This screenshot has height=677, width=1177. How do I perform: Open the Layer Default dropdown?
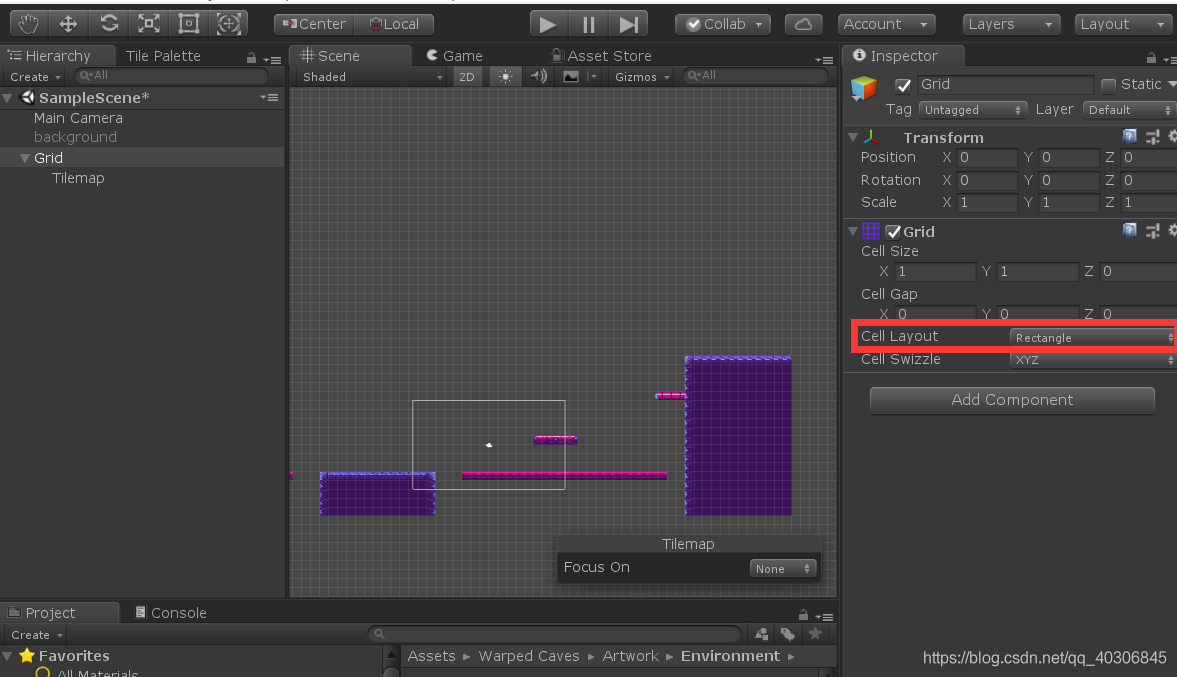(x=1130, y=110)
